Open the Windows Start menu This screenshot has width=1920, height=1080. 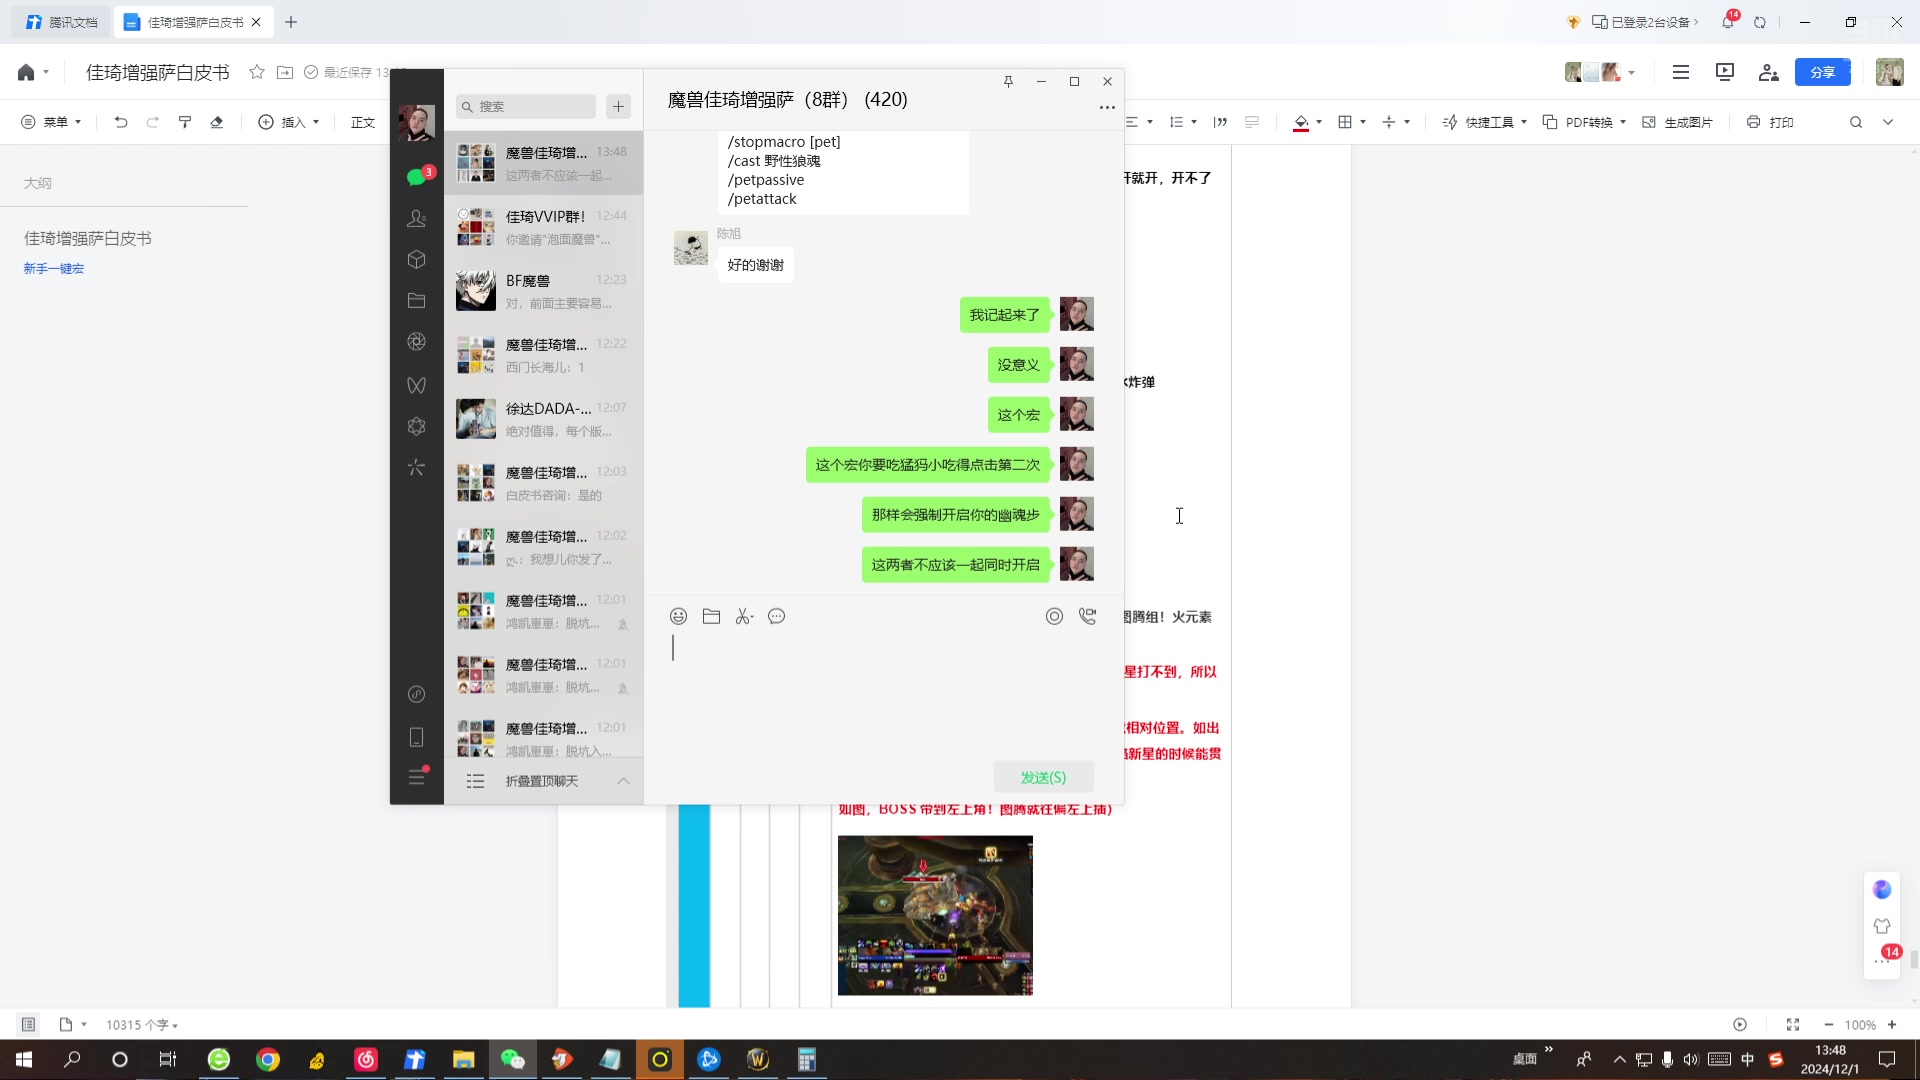[24, 1059]
